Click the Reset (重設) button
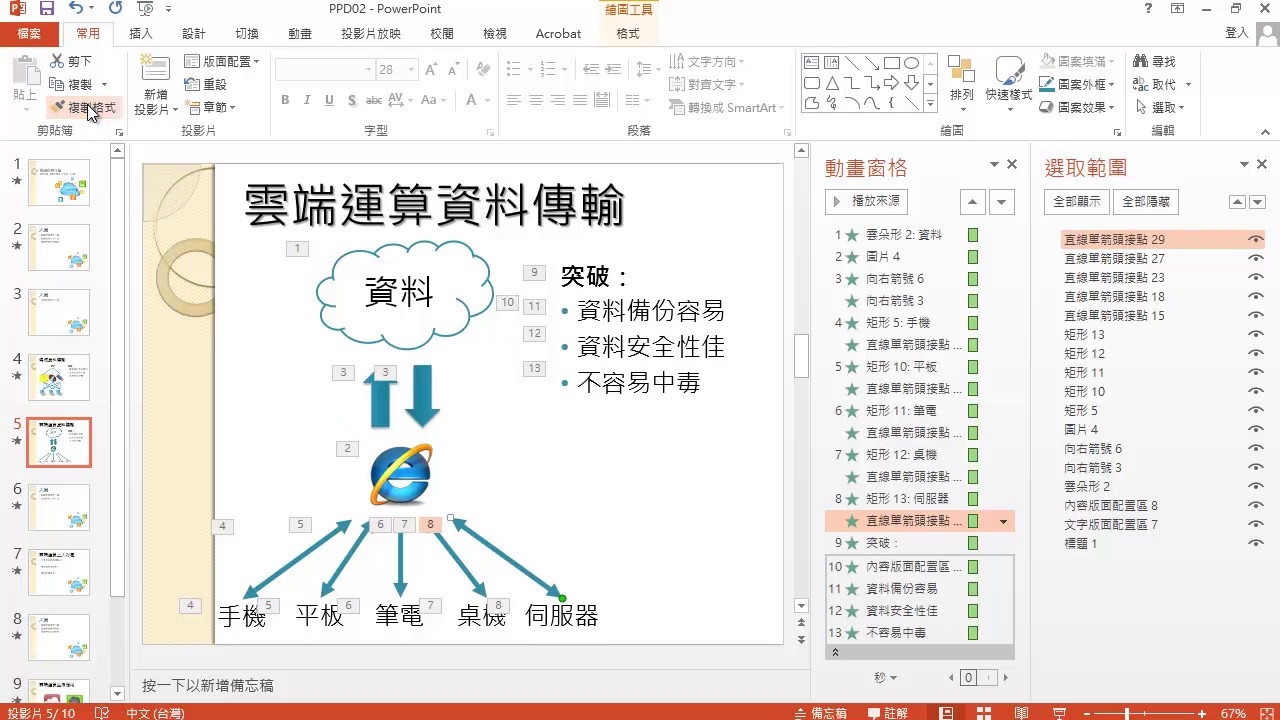Screen dimensions: 1280x720 click(205, 84)
